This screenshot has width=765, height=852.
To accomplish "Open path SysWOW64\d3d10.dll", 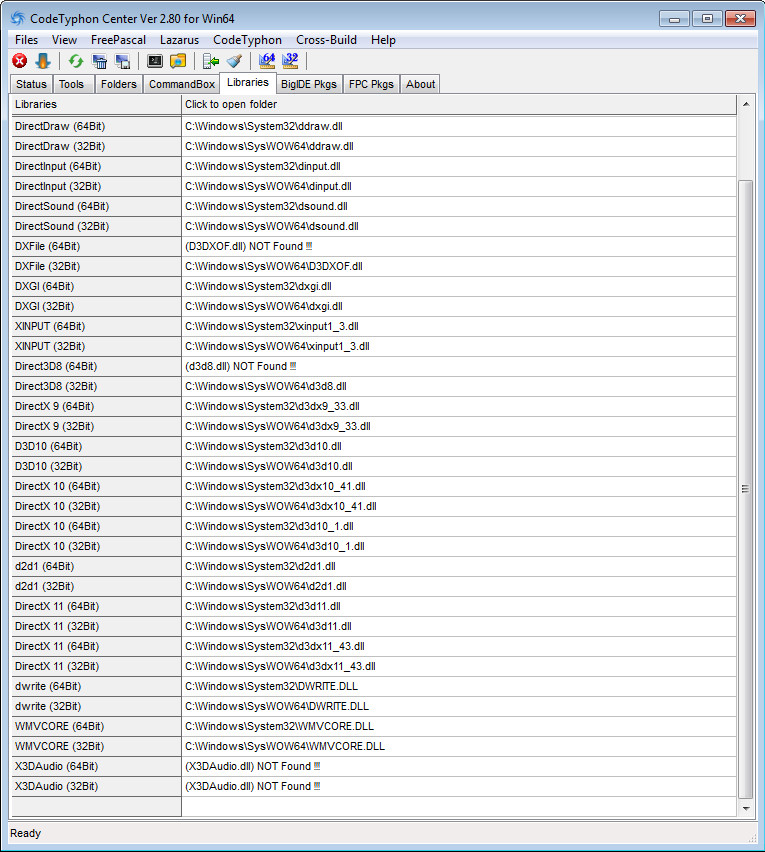I will 459,466.
